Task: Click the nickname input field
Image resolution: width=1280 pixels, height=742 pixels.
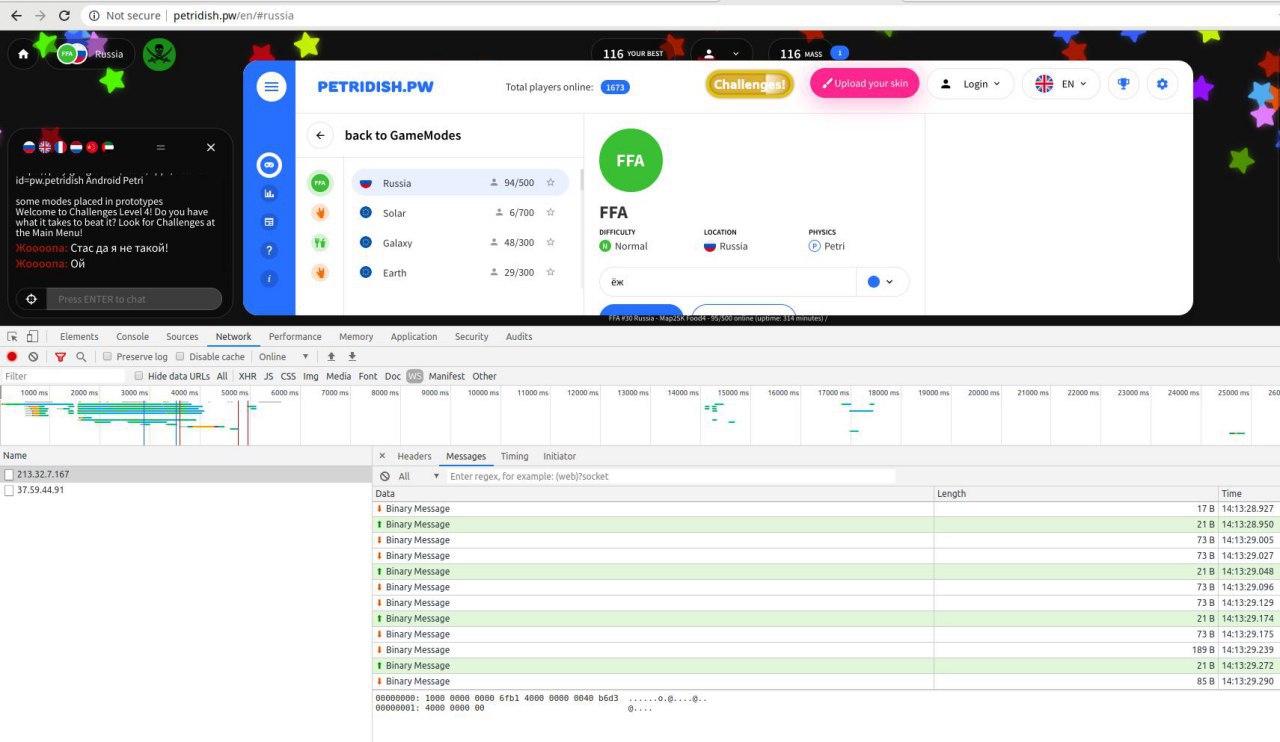Action: (727, 282)
